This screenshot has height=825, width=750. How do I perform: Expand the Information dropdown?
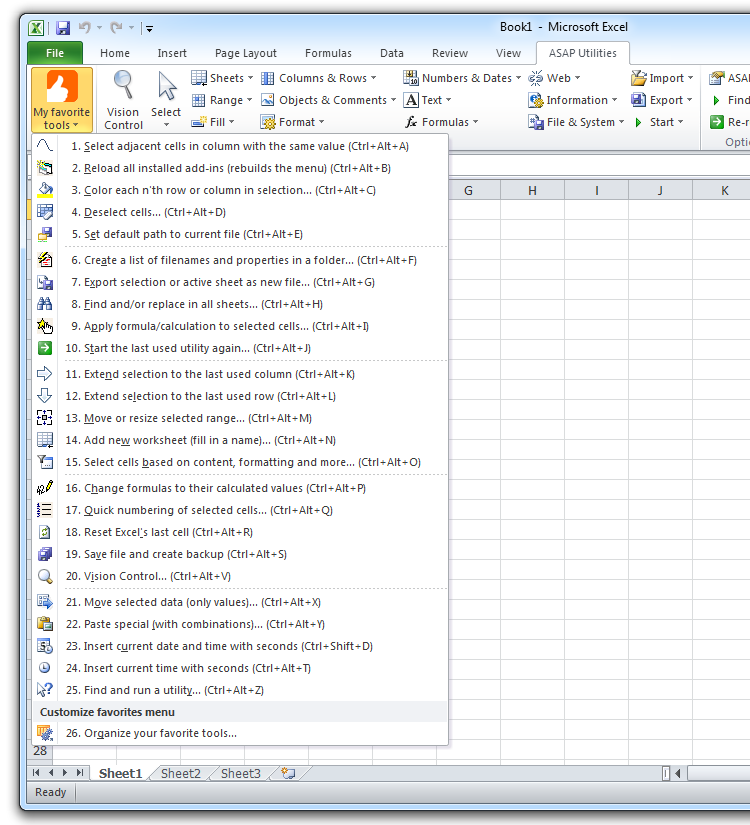tap(573, 100)
